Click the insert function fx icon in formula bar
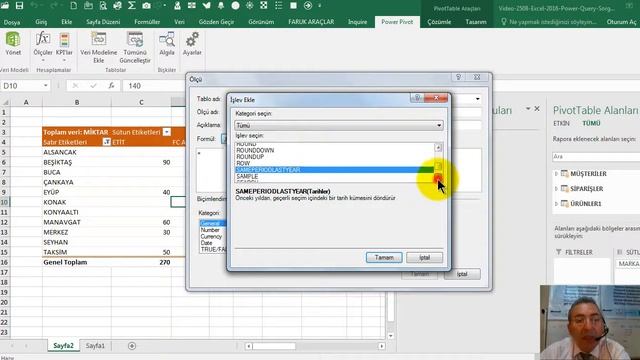This screenshot has width=640, height=360. (x=111, y=86)
